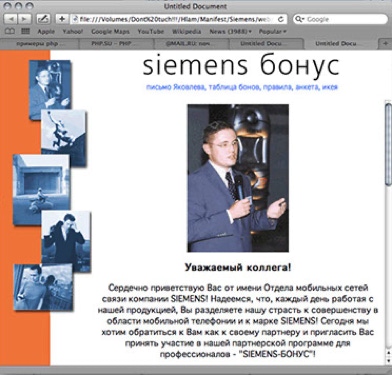392x375 pixels.
Task: Go forward with the right arrow button
Action: tap(24, 19)
